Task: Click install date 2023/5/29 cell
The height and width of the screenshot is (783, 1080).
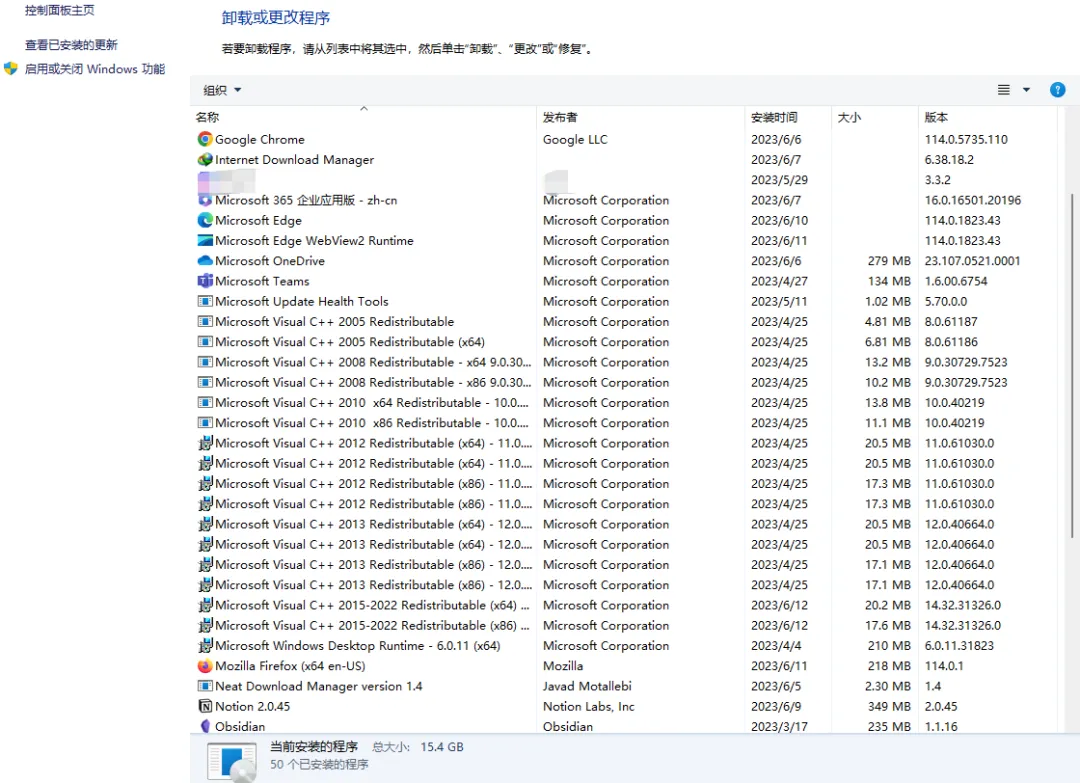Action: coord(779,180)
